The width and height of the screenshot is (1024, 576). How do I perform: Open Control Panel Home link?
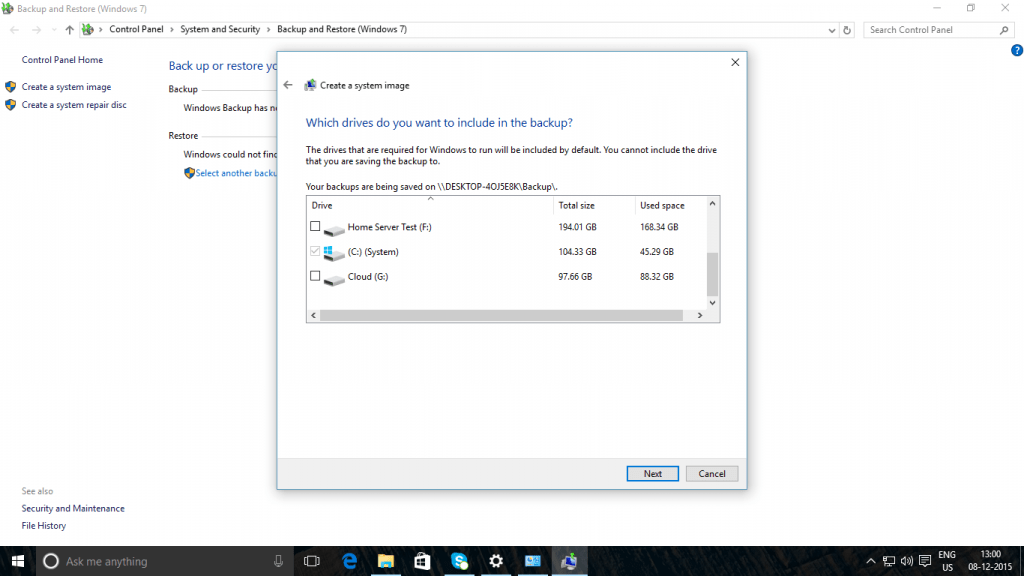[x=62, y=59]
